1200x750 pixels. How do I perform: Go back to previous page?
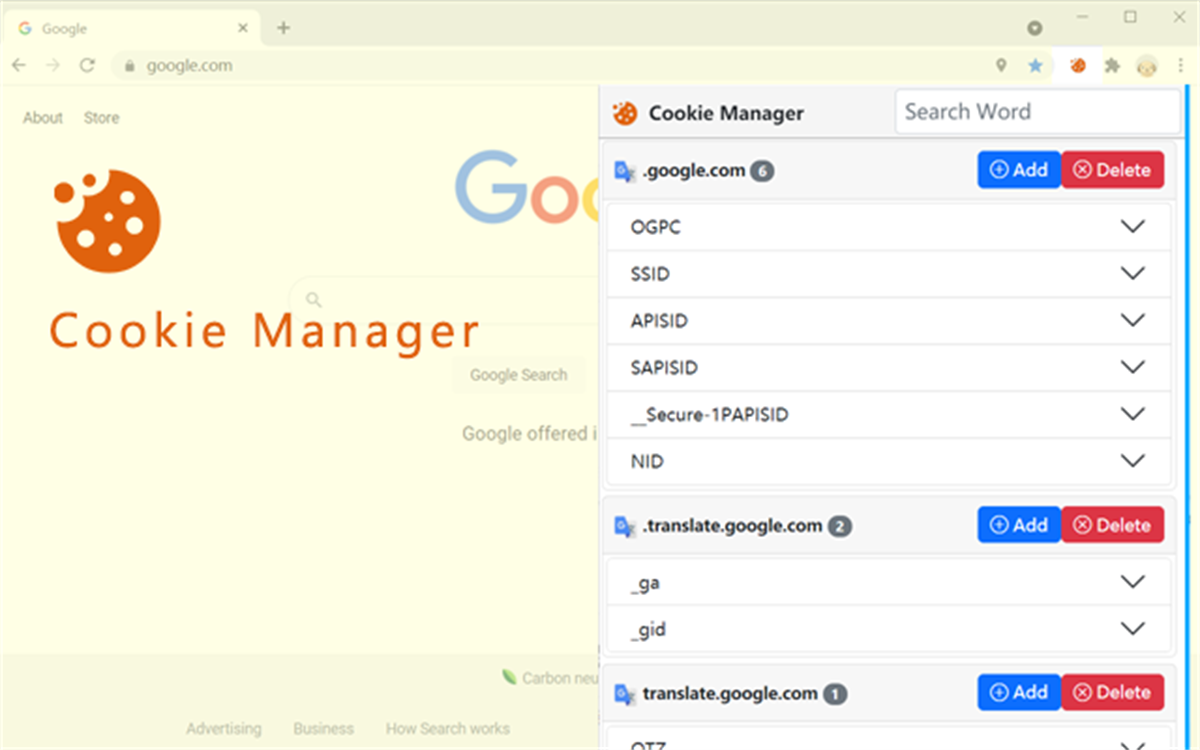[19, 66]
